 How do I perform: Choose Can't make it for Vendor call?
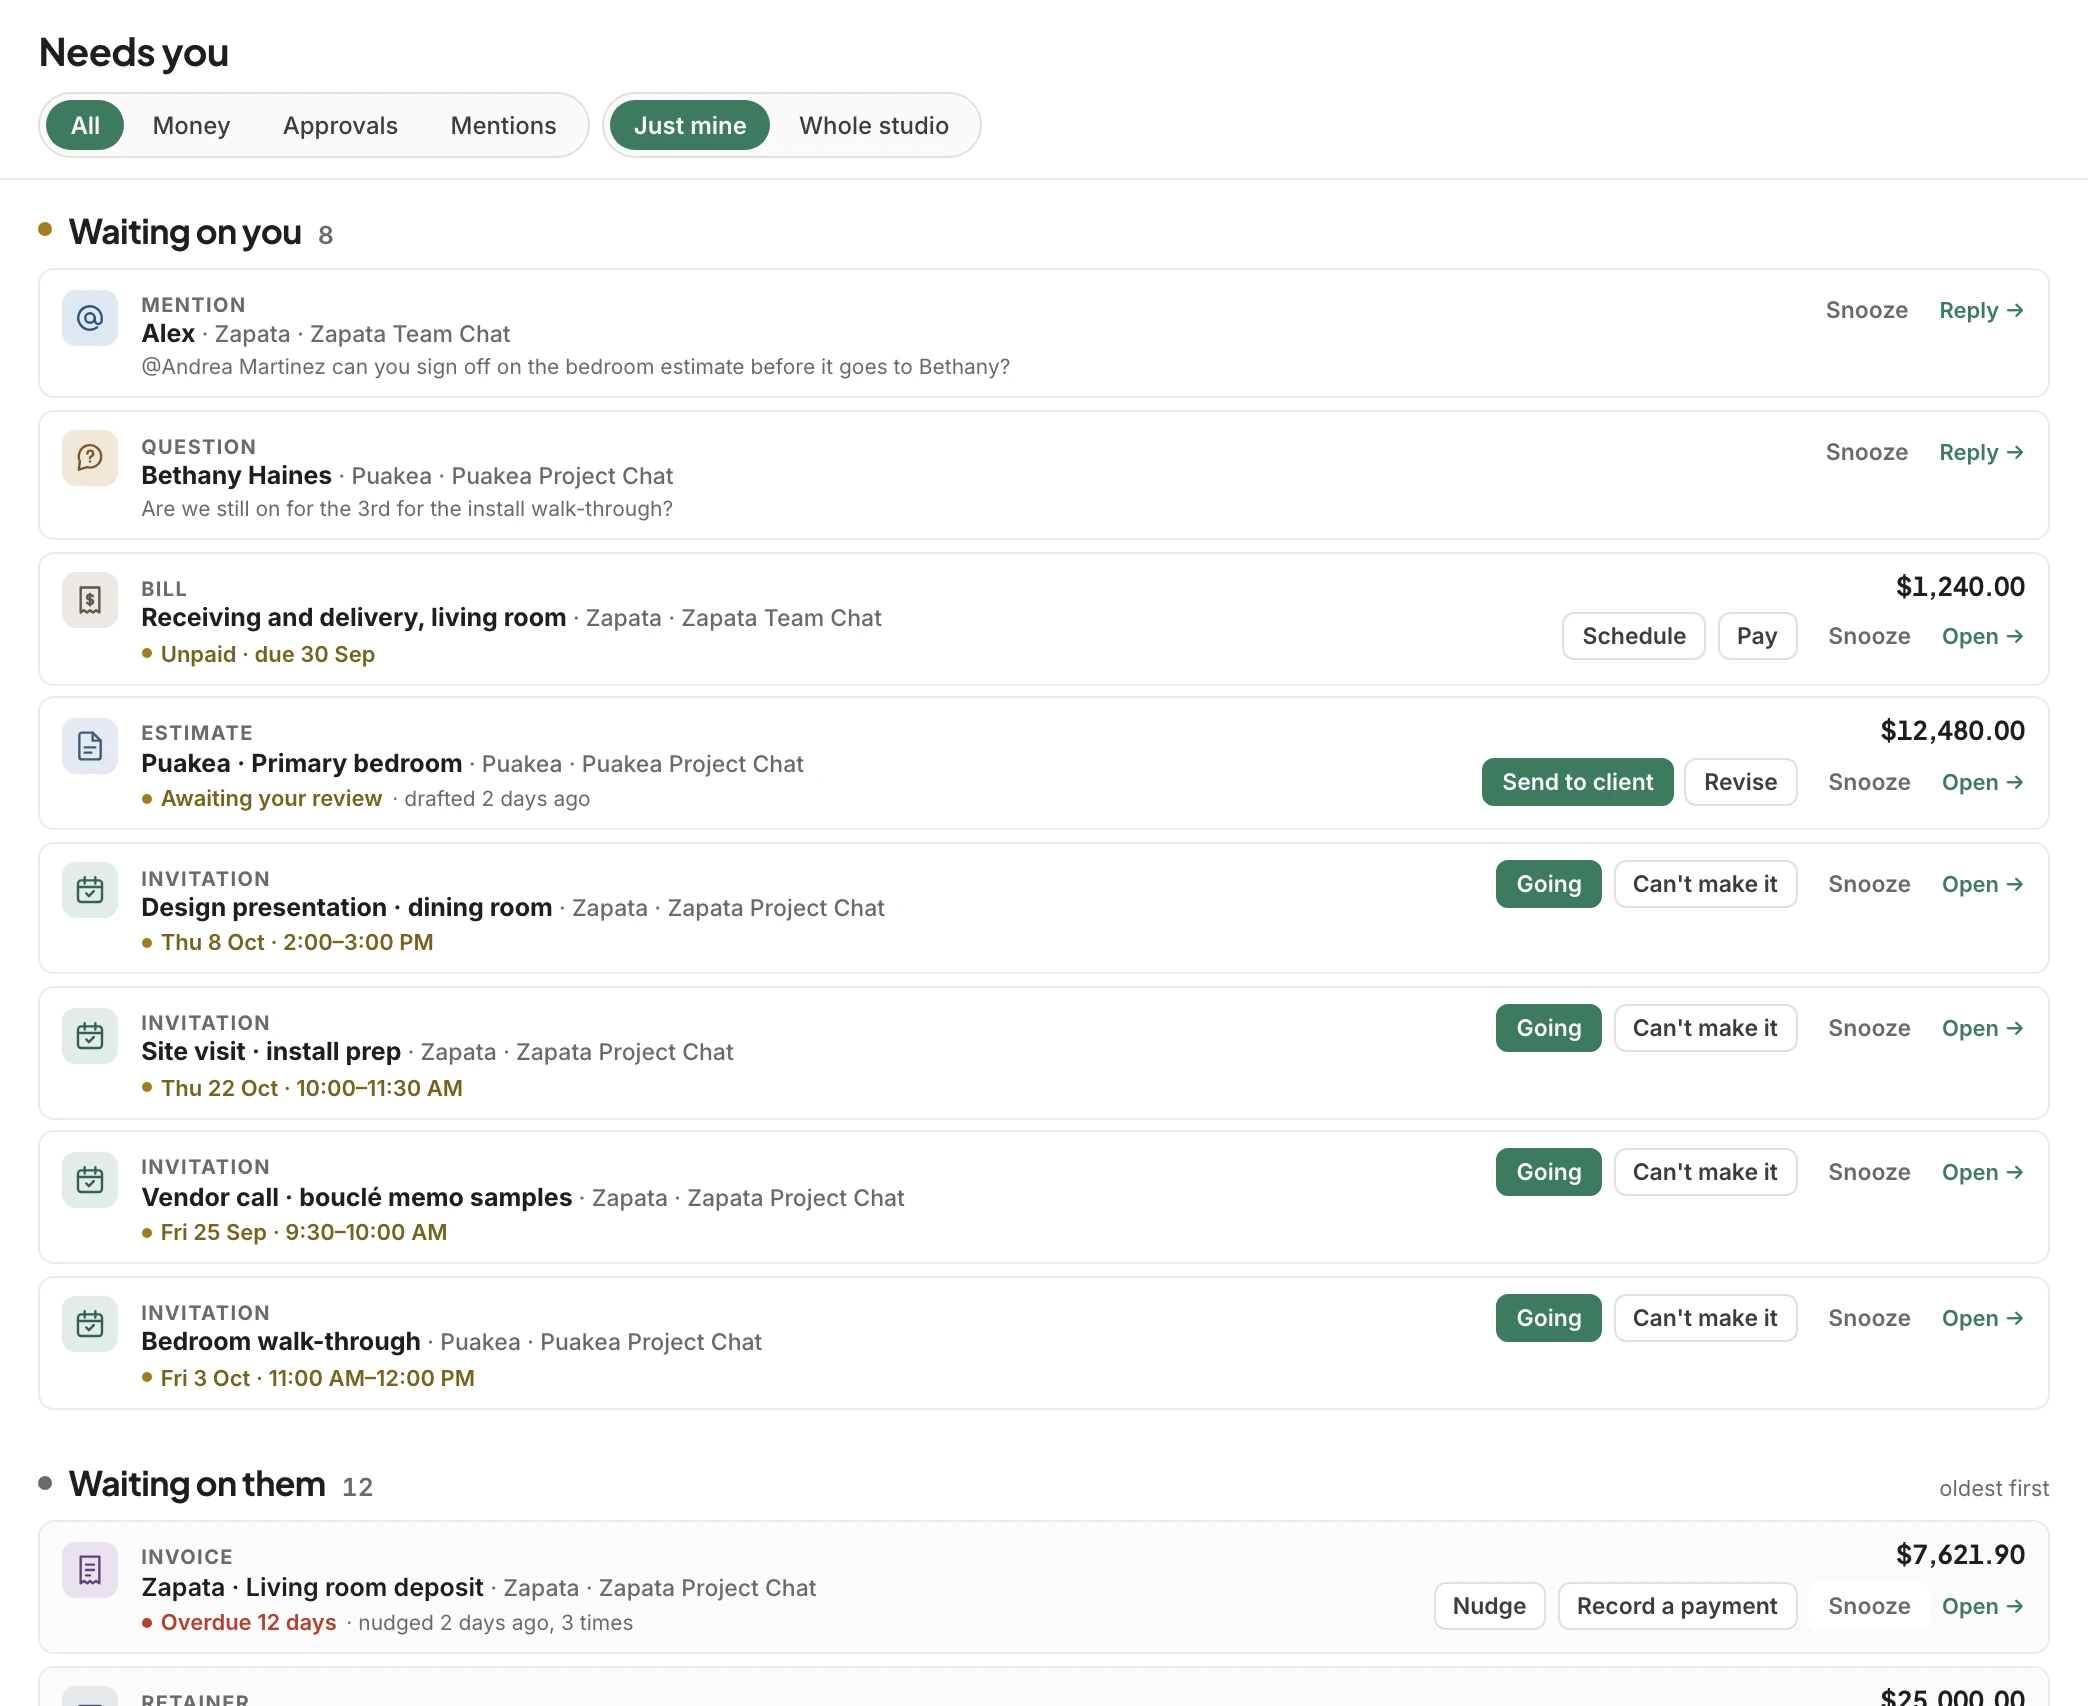[x=1705, y=1172]
